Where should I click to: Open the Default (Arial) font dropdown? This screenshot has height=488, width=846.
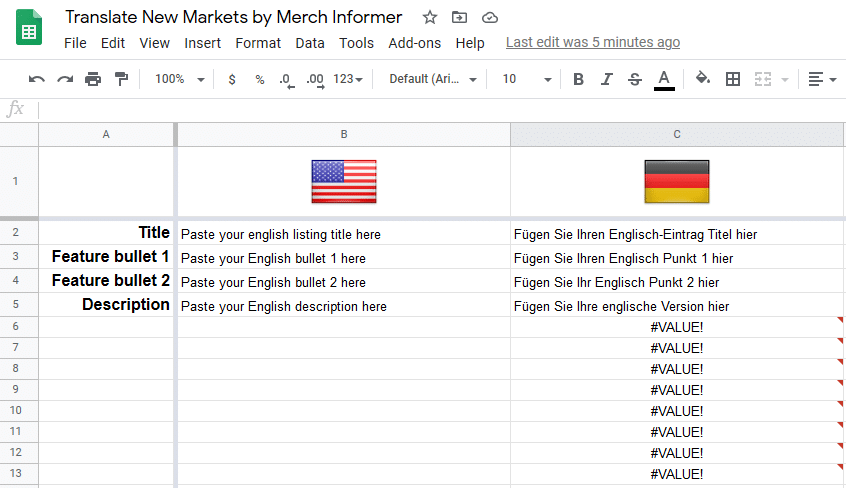(x=433, y=79)
